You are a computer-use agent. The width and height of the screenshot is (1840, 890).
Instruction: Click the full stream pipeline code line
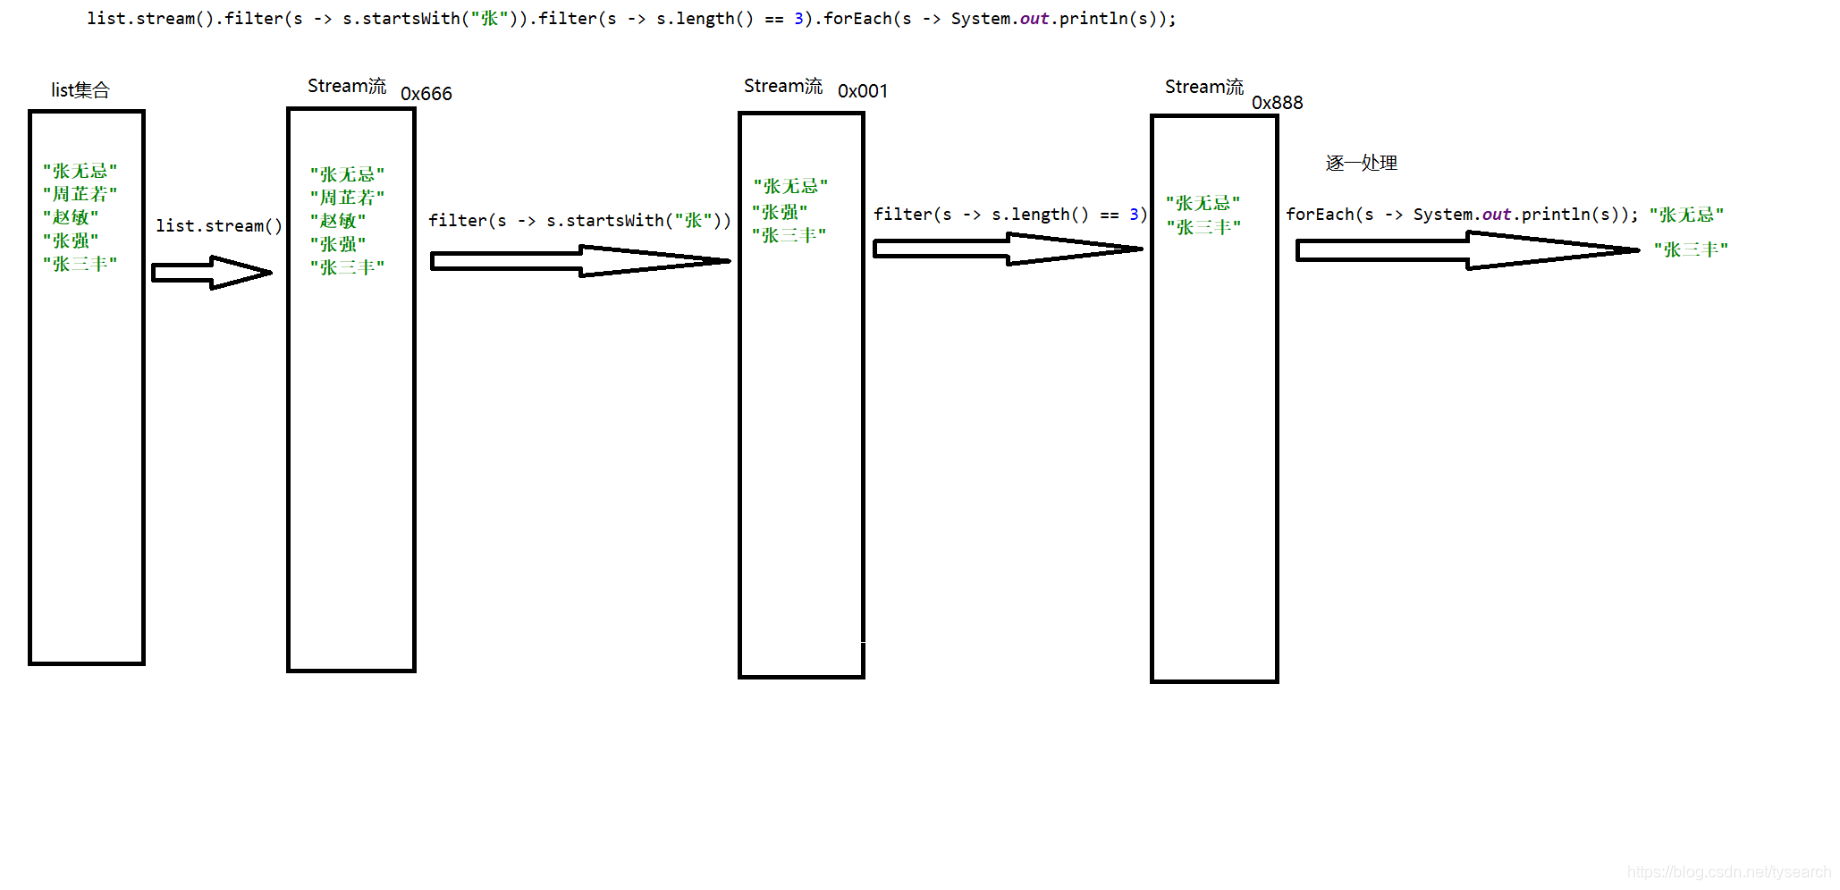coord(631,18)
